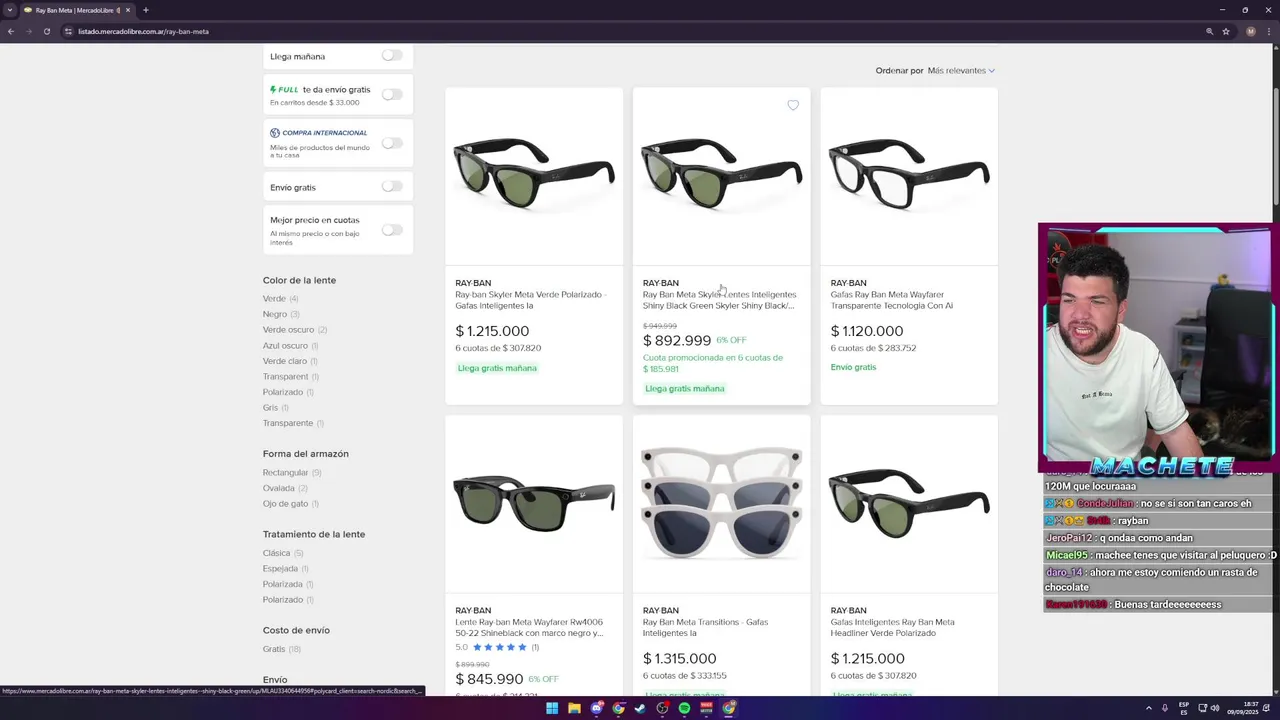Open the tab search chevron at top-left
Screen dimensions: 1280x720
tap(9, 10)
